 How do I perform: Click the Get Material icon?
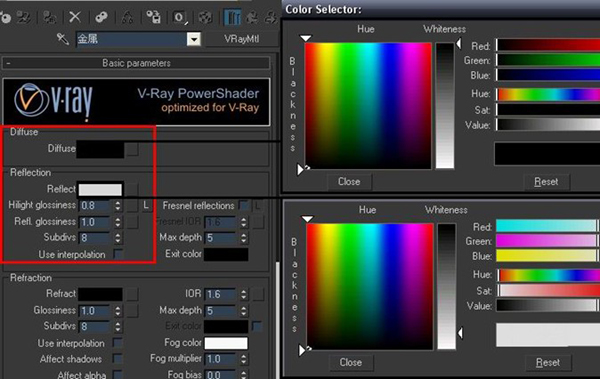pos(5,17)
